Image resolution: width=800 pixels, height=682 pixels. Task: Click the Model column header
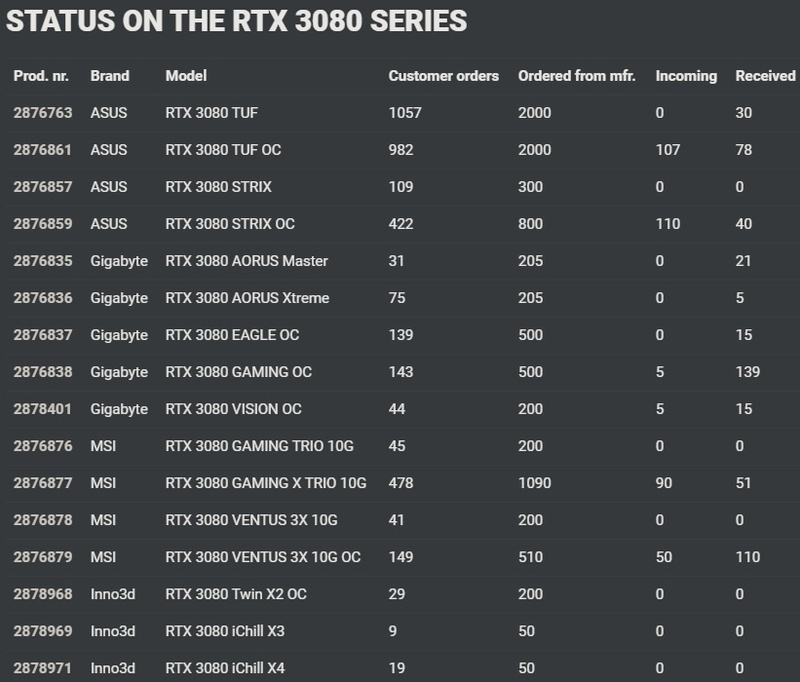186,76
